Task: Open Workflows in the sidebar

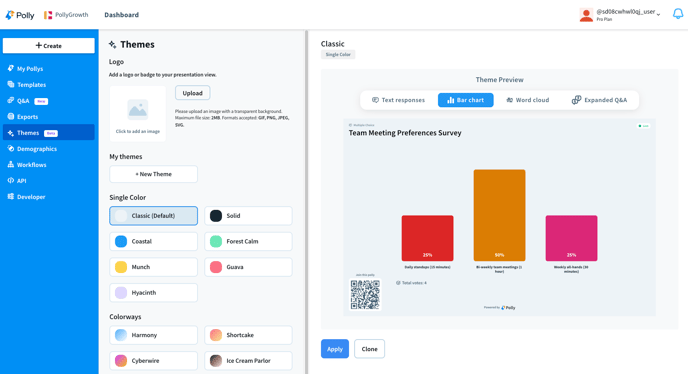Action: pos(49,165)
